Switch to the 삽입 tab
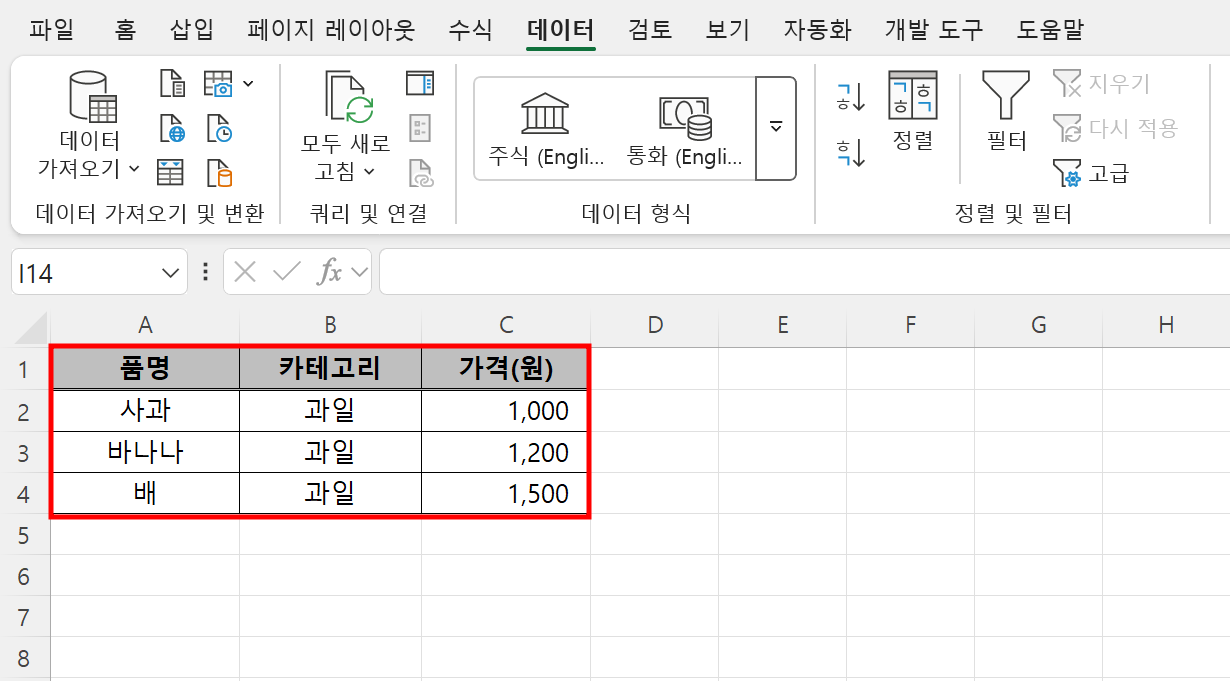The image size is (1230, 681). 192,29
